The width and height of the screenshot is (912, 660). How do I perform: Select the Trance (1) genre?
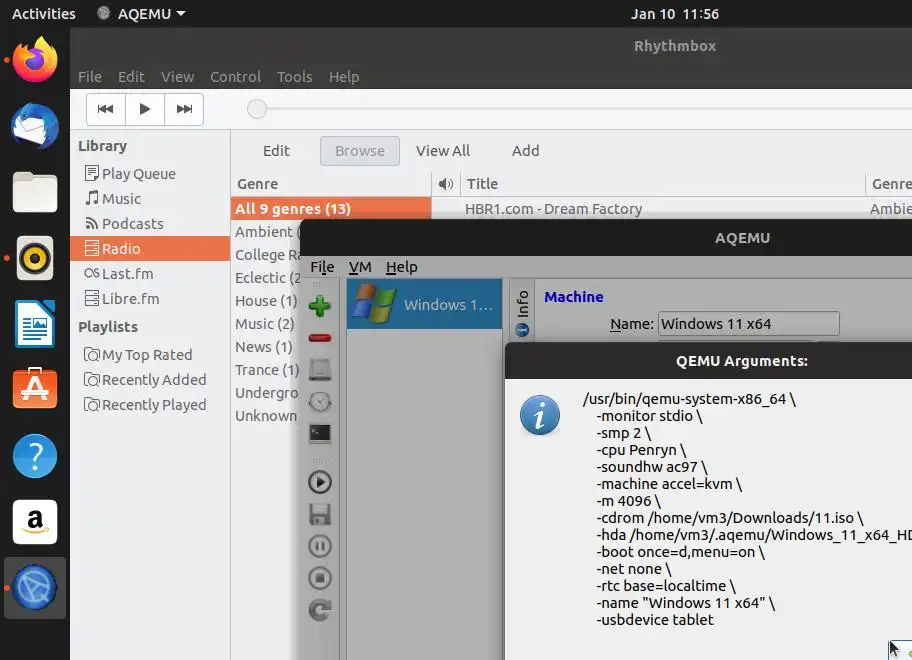pyautogui.click(x=266, y=370)
